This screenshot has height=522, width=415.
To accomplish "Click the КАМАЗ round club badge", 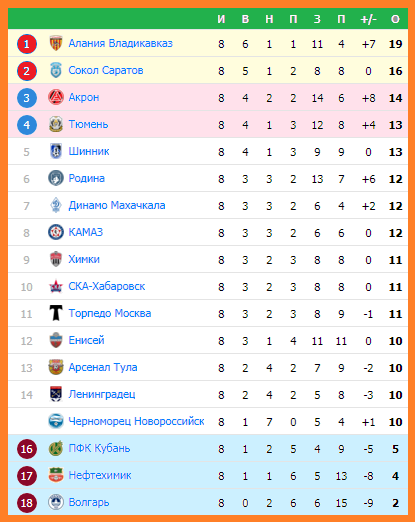I will tap(56, 232).
